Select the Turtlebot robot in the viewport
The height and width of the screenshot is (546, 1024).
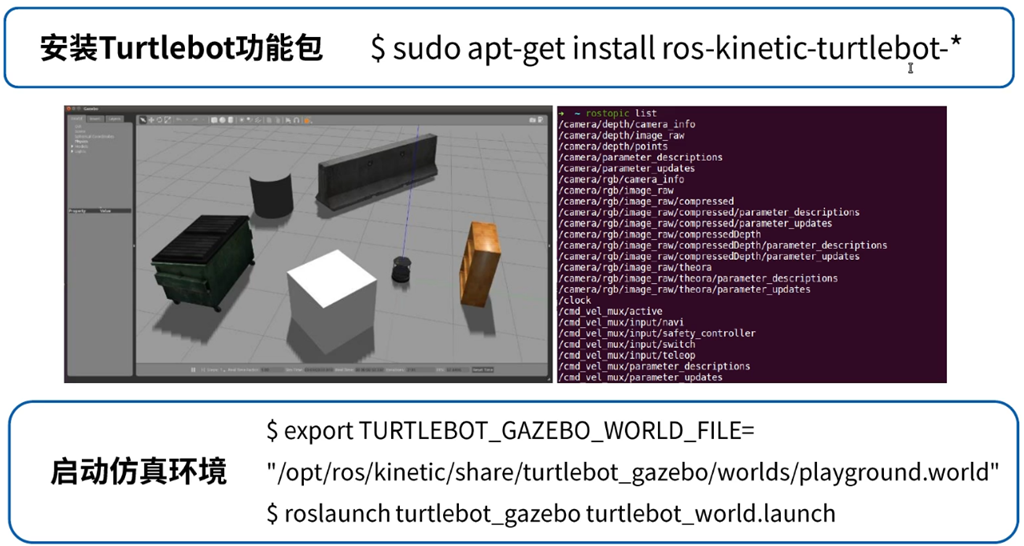(401, 270)
